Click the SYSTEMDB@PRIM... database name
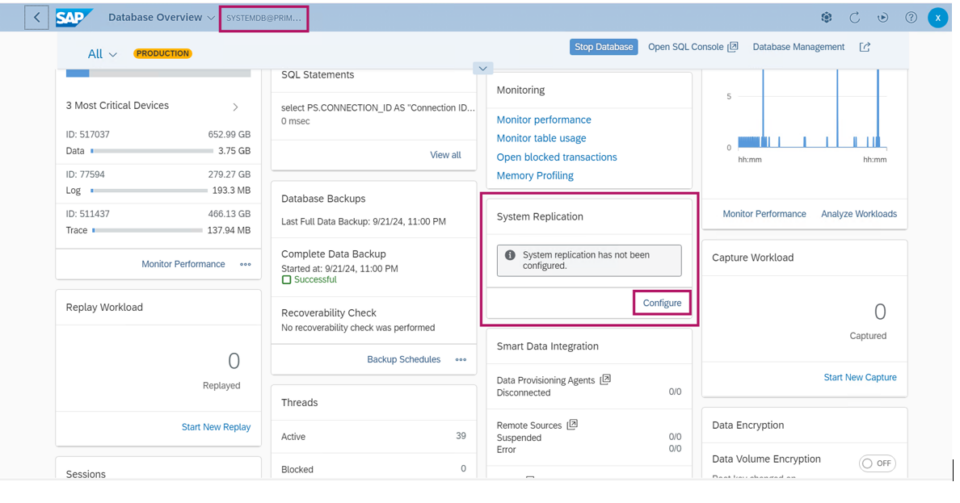This screenshot has width=960, height=503. coord(264,18)
